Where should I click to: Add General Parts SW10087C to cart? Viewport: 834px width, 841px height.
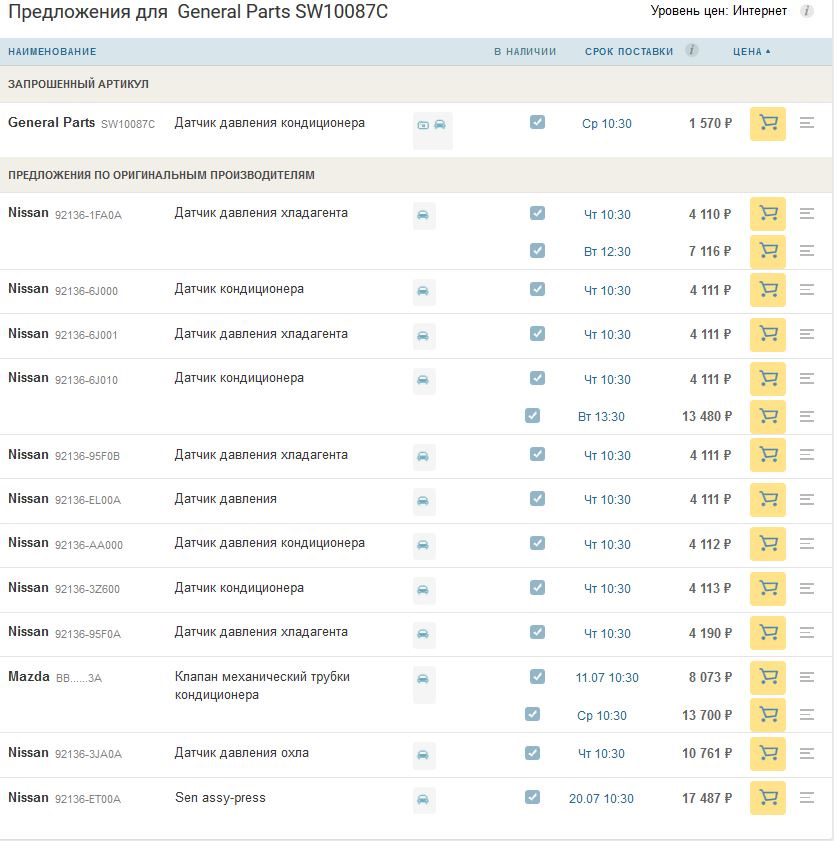point(767,124)
